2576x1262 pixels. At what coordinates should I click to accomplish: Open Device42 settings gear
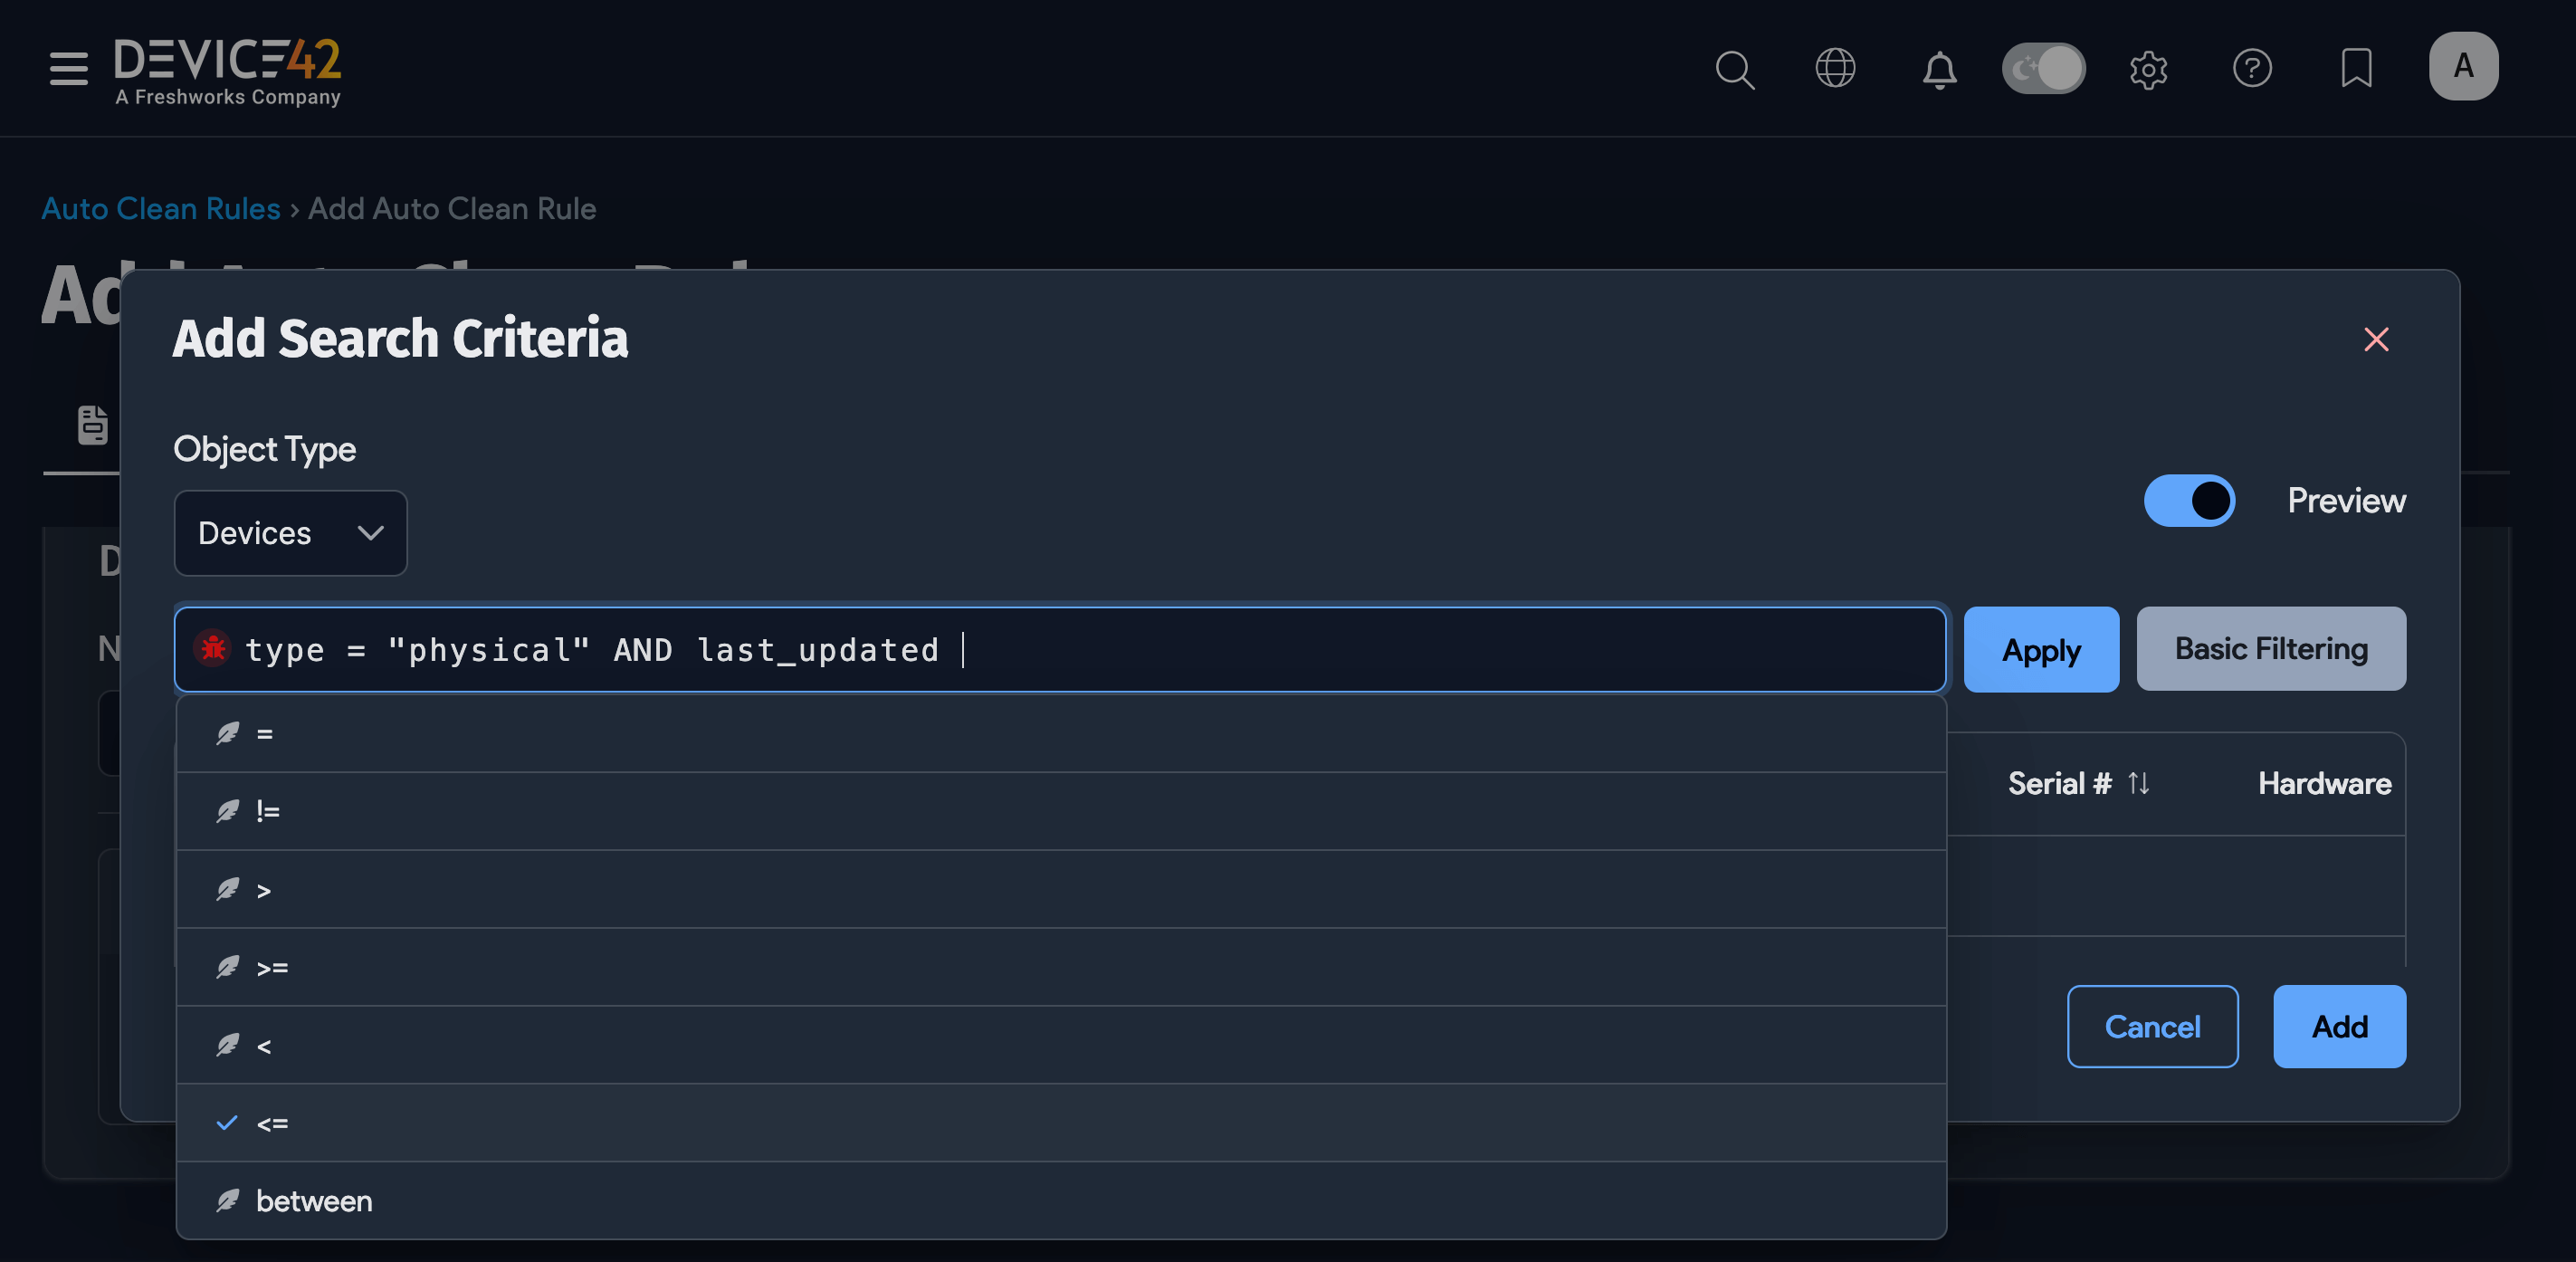(2149, 70)
